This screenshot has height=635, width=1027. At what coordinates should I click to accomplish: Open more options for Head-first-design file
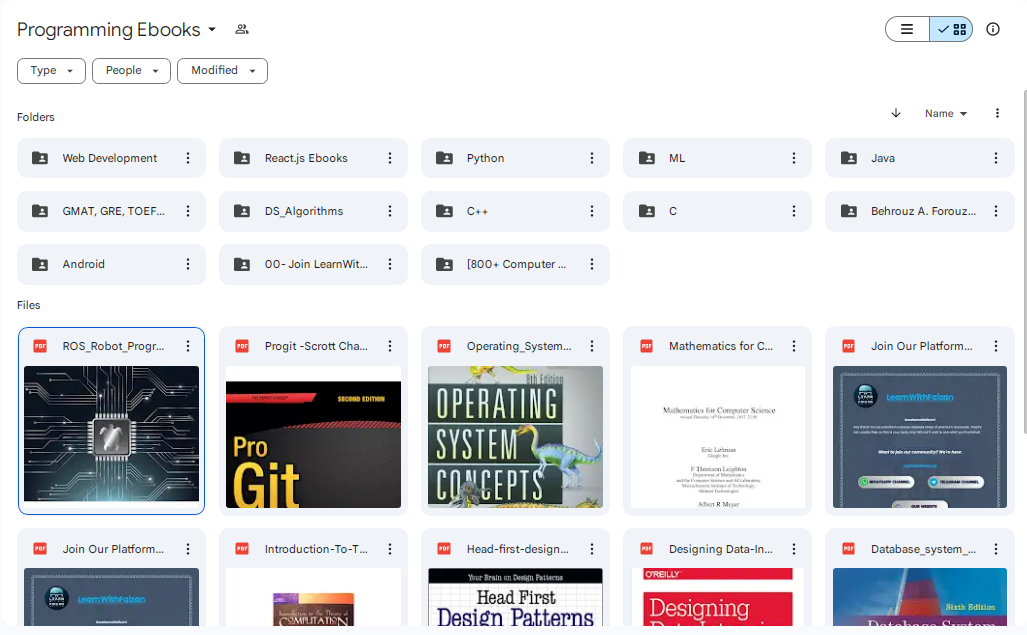(591, 549)
